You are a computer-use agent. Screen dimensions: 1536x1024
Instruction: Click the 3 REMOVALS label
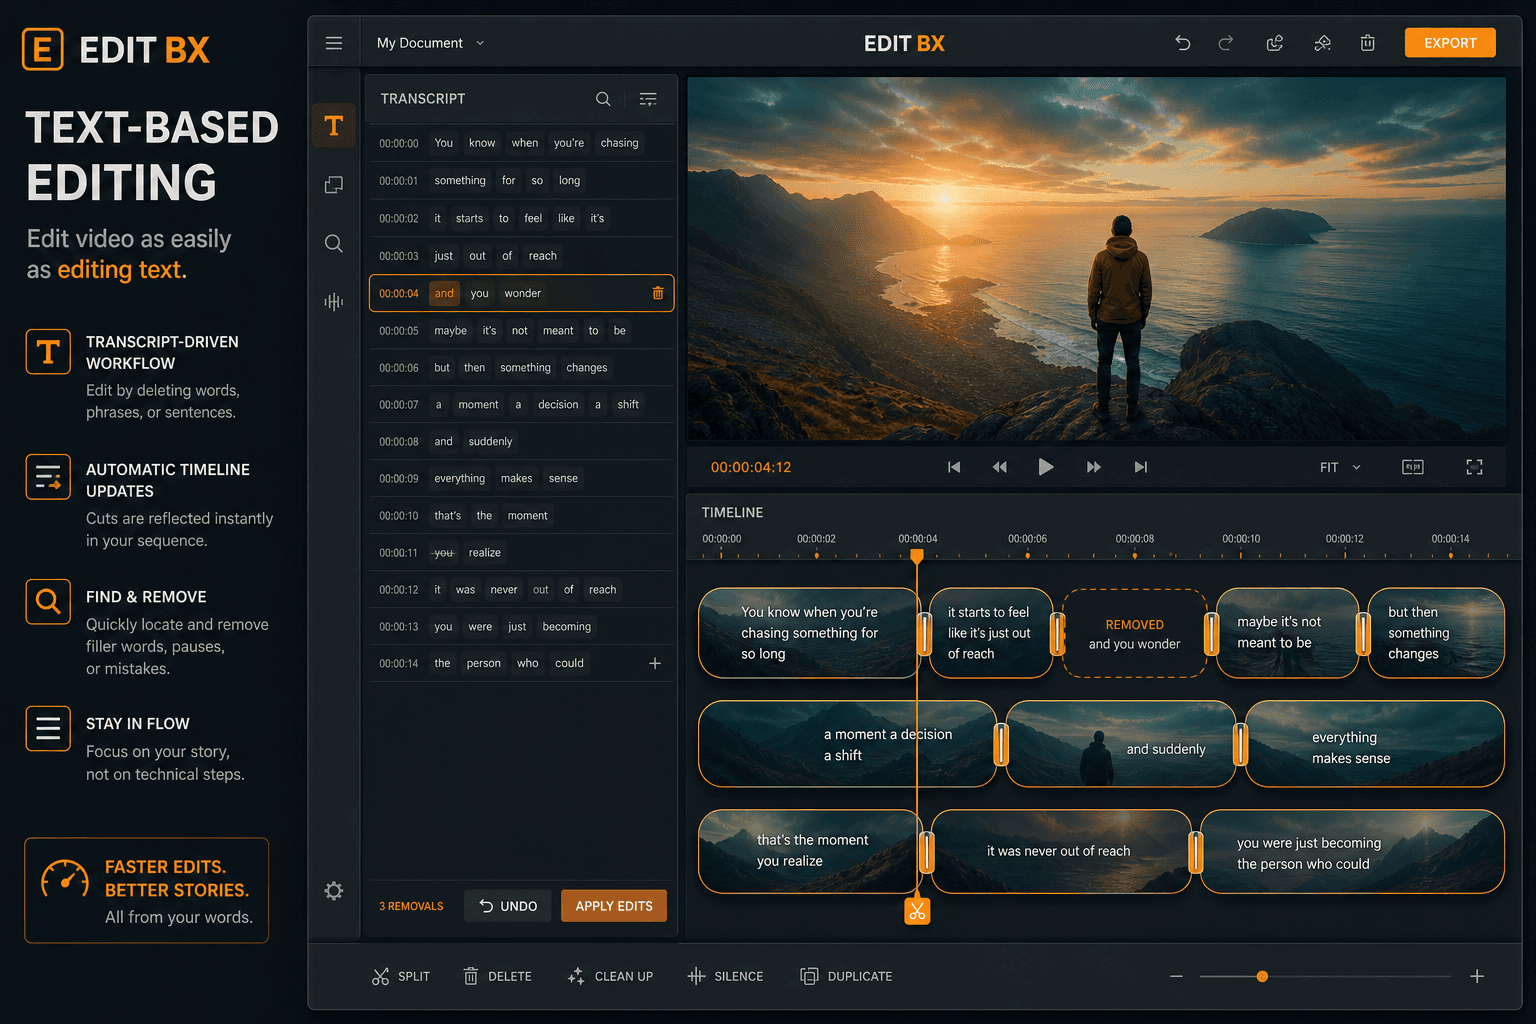coord(411,906)
